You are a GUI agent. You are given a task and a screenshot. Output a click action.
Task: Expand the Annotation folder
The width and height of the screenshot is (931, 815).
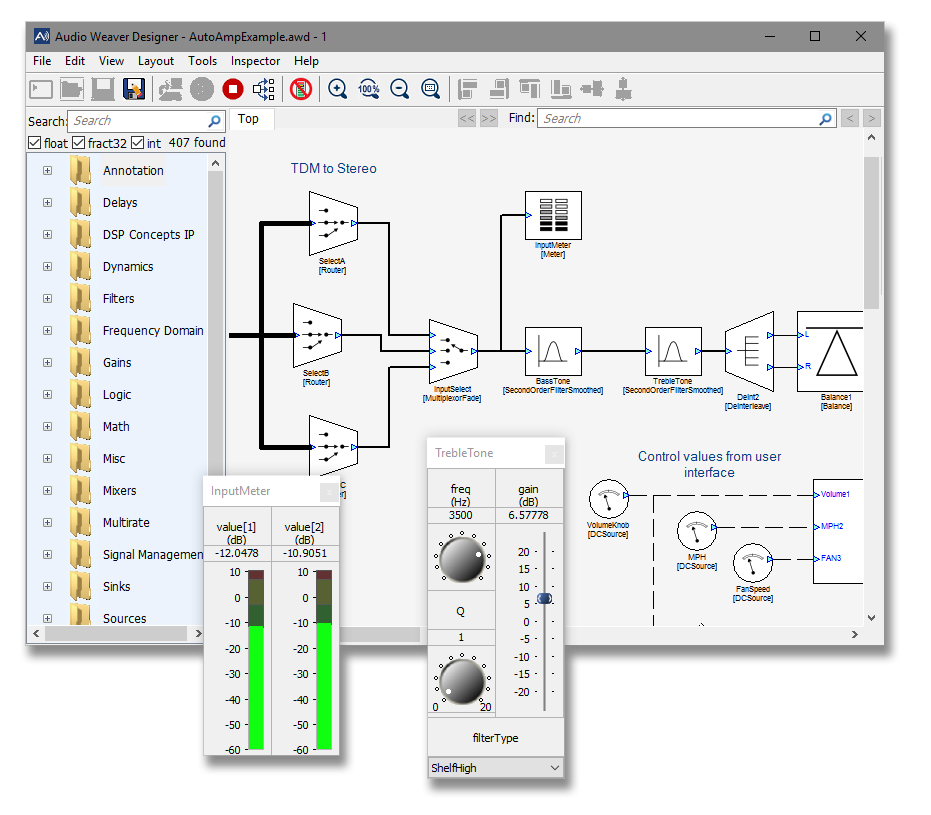48,170
